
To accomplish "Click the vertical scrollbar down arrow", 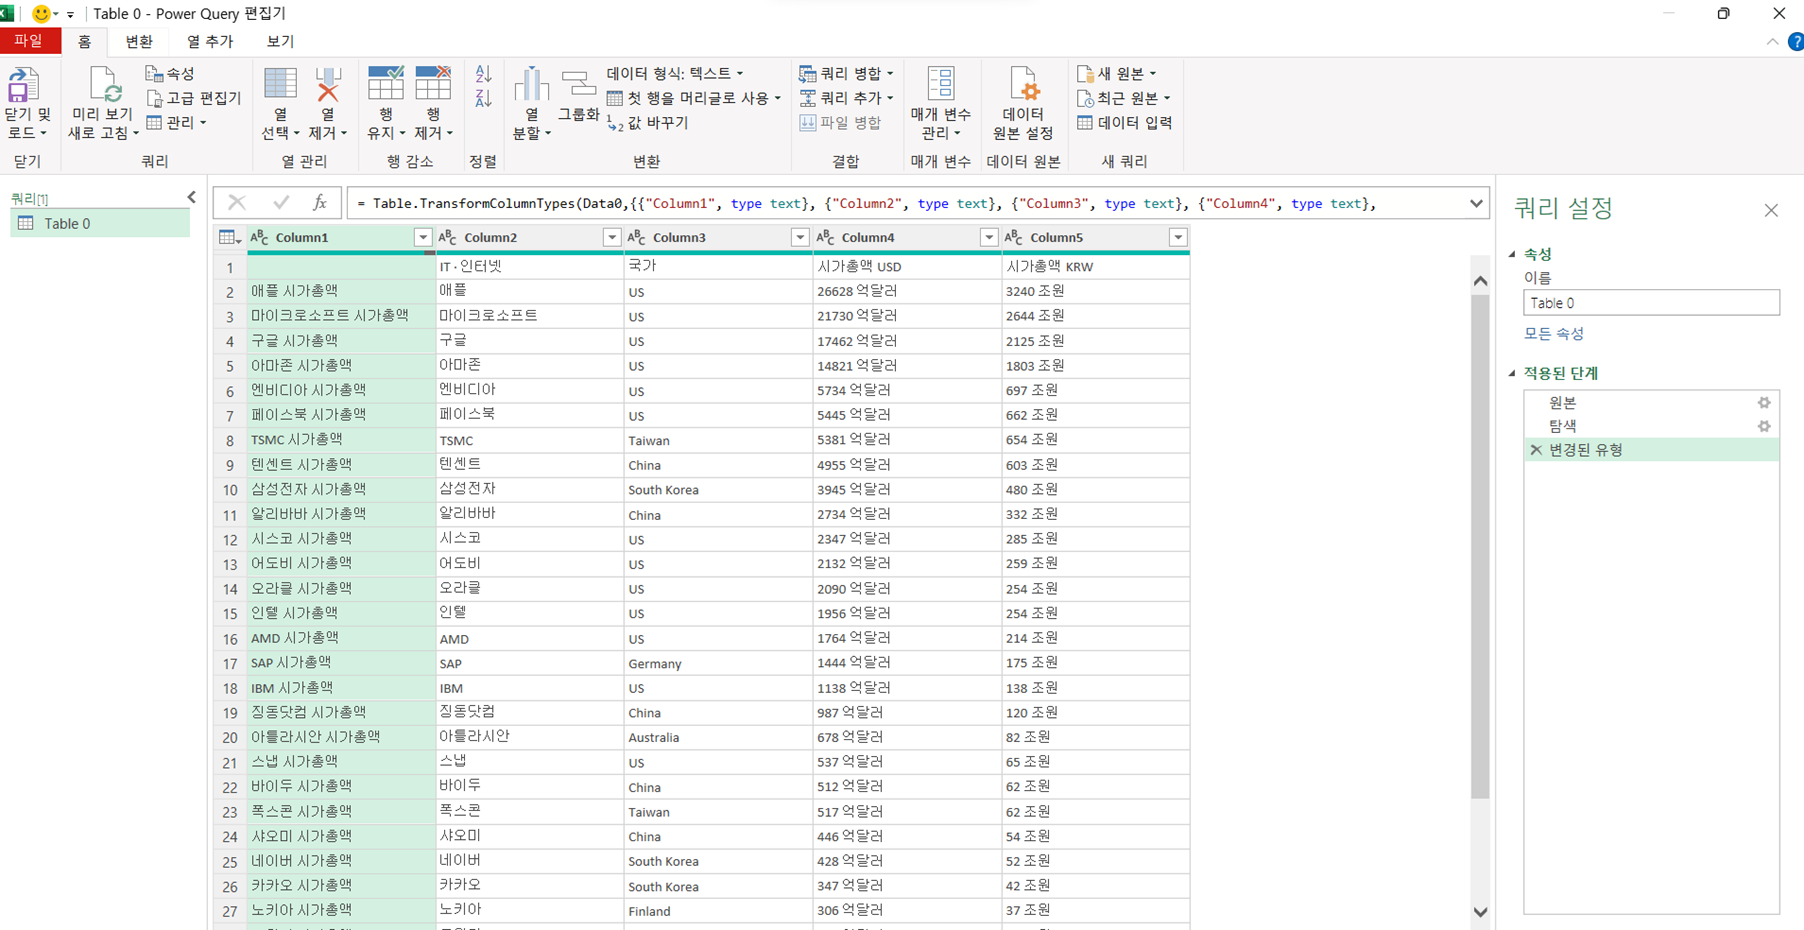I will (x=1480, y=912).
